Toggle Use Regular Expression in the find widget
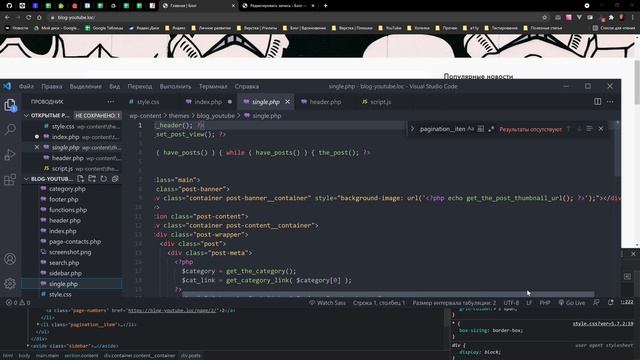The width and height of the screenshot is (640, 360). tap(491, 129)
